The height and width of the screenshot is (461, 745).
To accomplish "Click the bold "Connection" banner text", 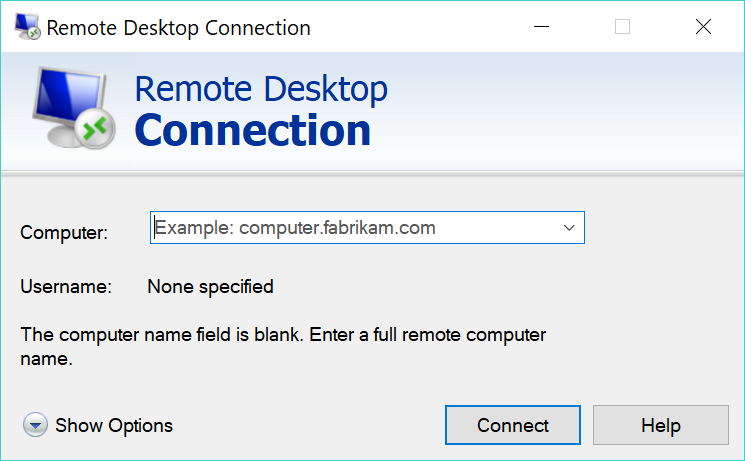I will [252, 131].
